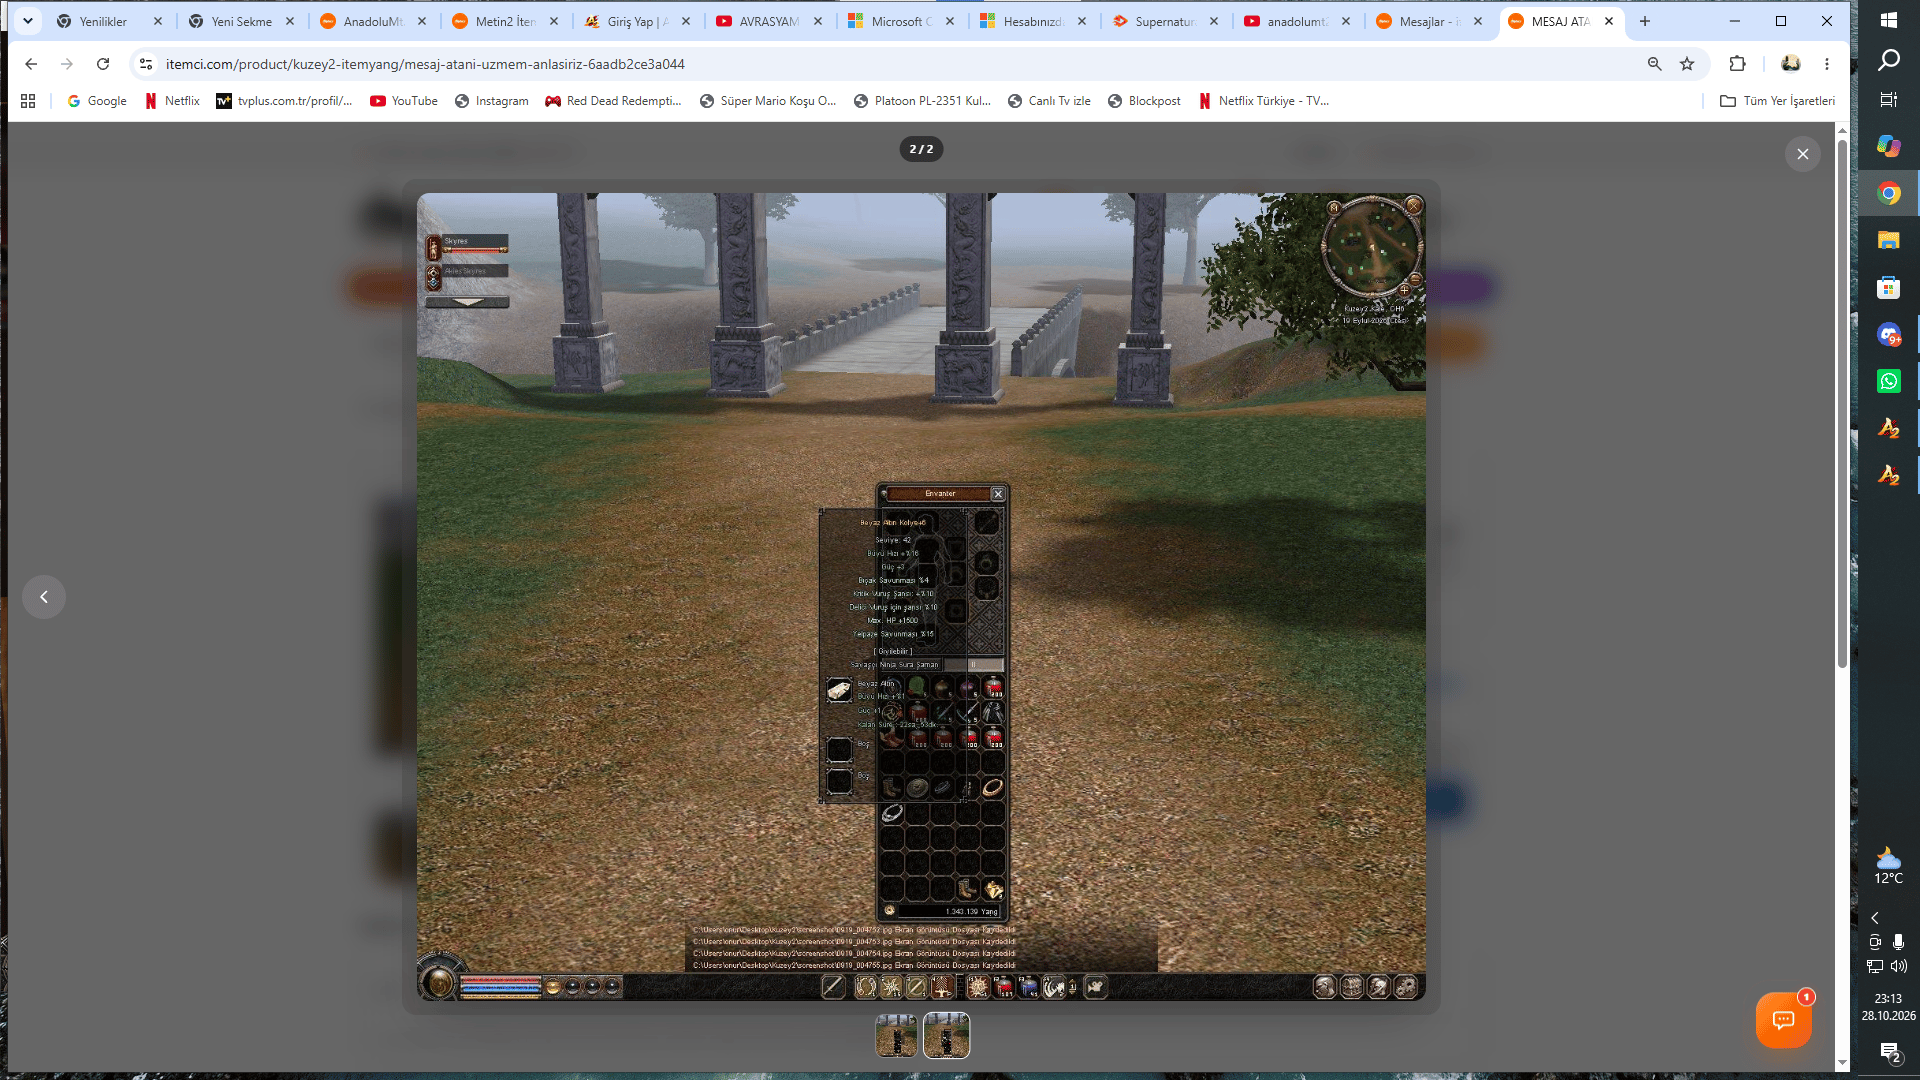The image size is (1920, 1080).
Task: Open the volume control in system tray
Action: coord(1899,966)
